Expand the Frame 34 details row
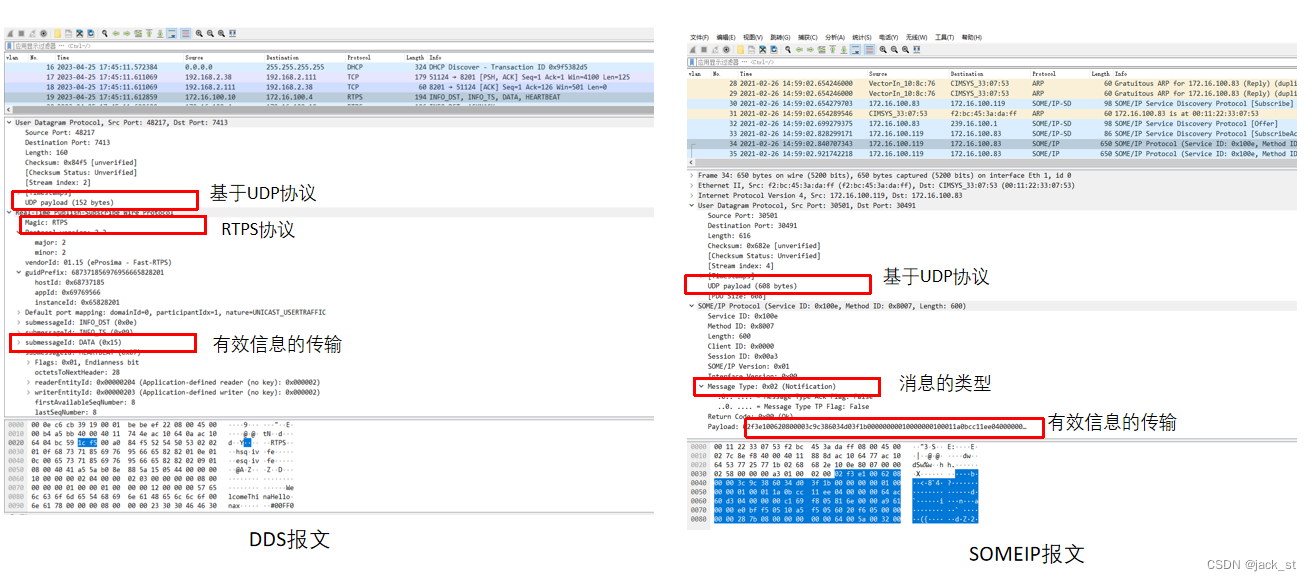This screenshot has height=581, width=1312. coord(691,176)
